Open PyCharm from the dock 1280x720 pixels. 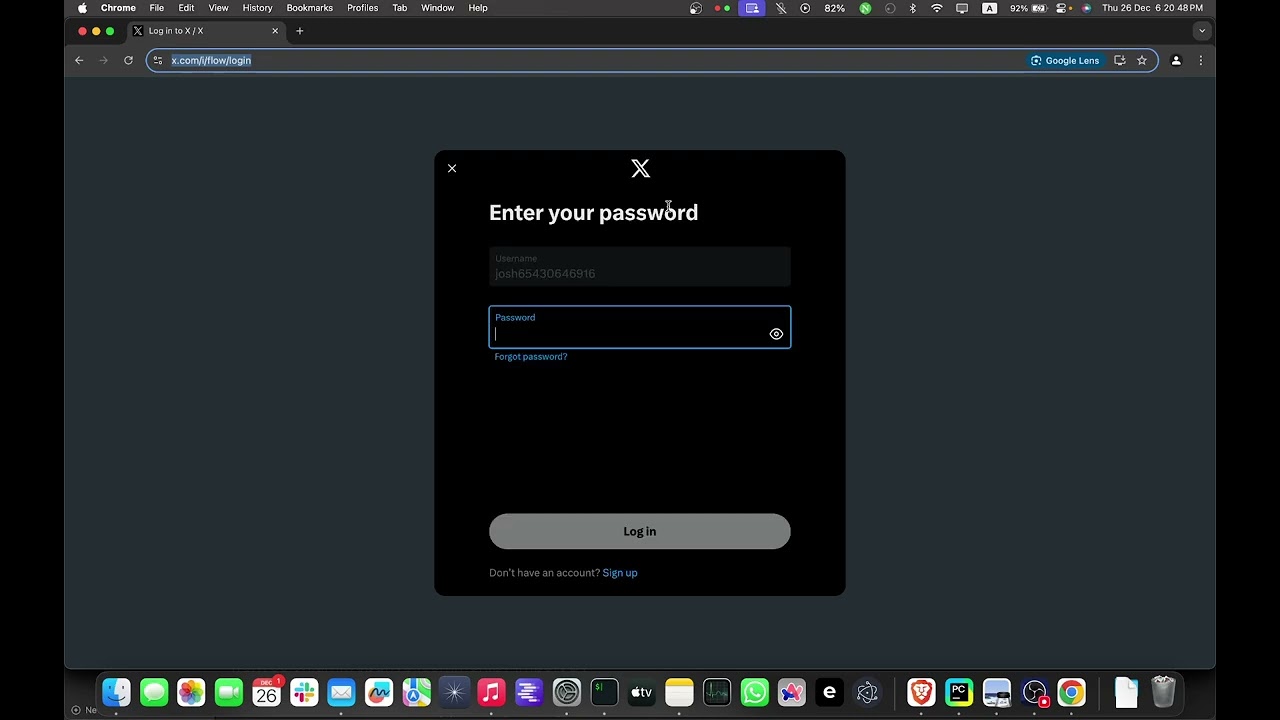tap(959, 692)
